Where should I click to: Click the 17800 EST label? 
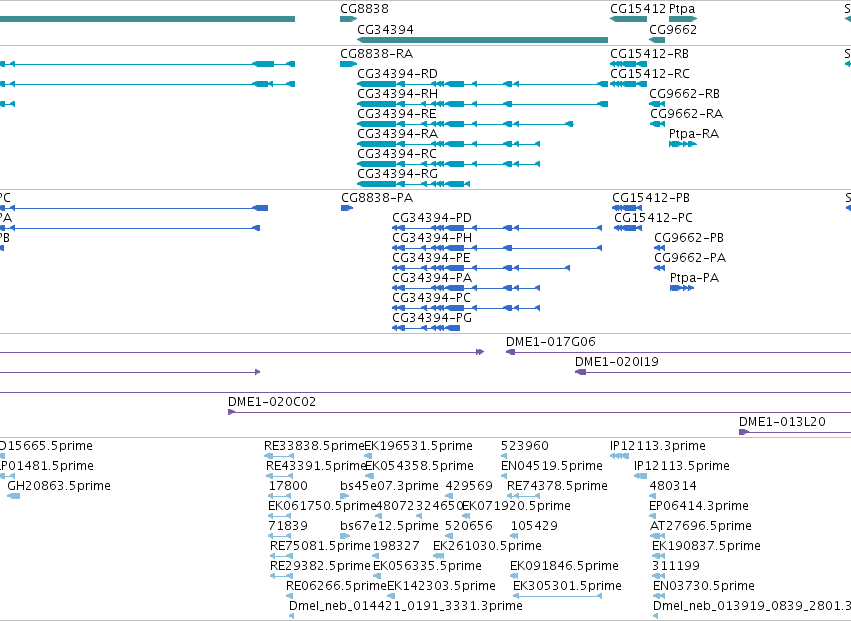pyautogui.click(x=288, y=486)
